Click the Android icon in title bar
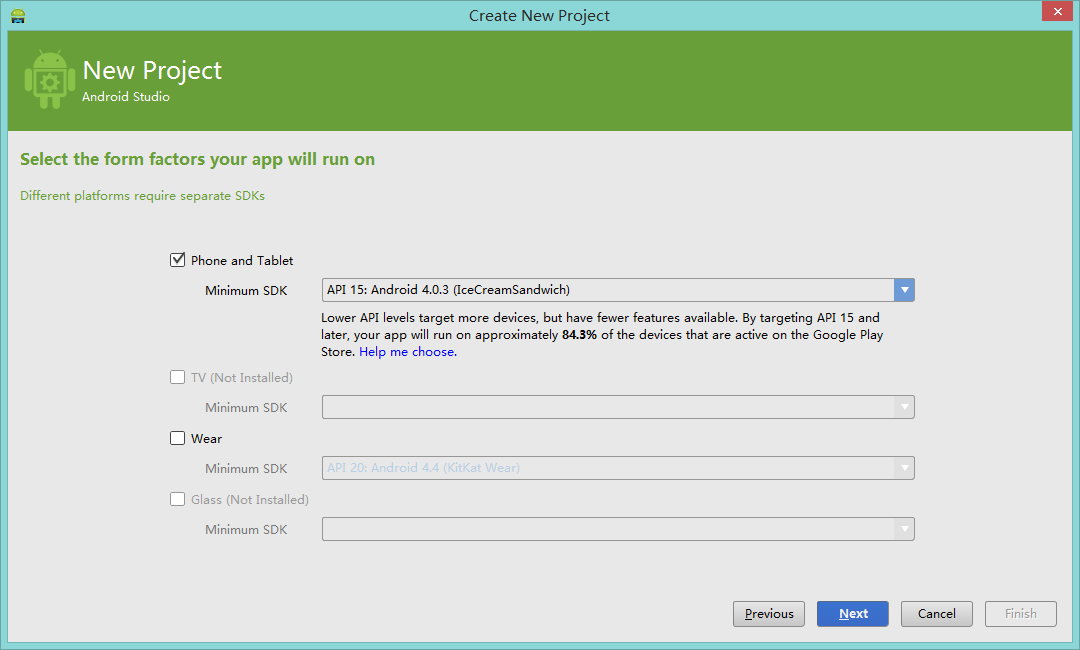 18,15
